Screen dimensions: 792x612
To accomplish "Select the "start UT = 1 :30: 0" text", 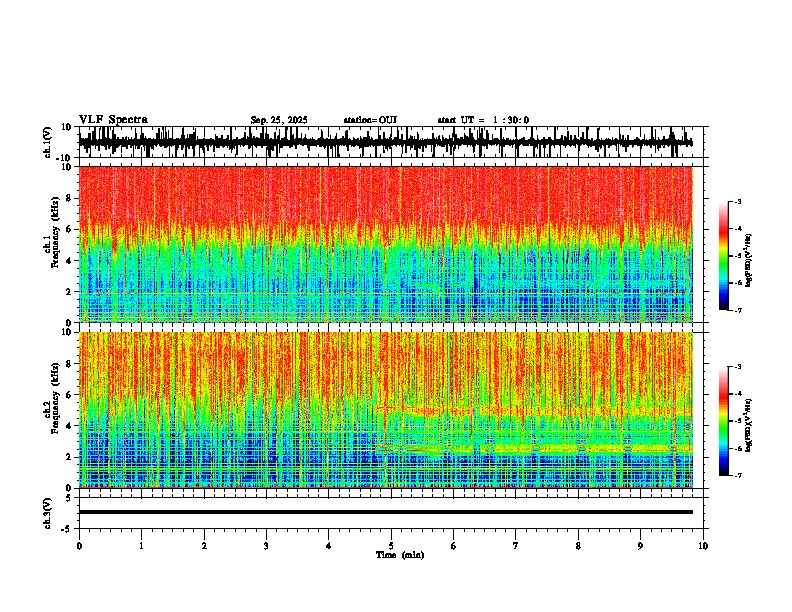I will point(483,120).
